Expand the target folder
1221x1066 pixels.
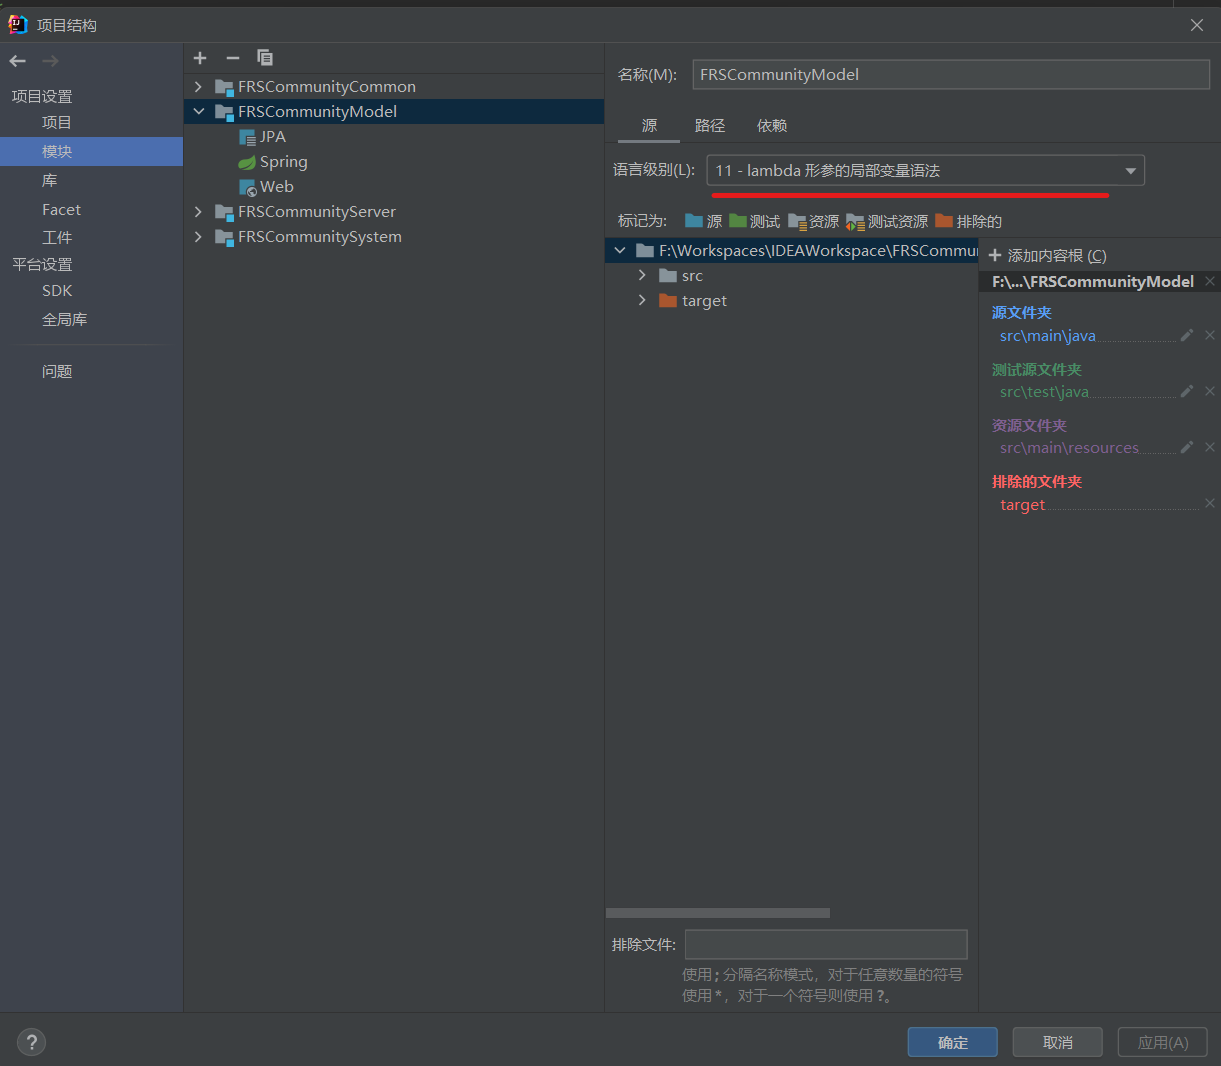pyautogui.click(x=642, y=300)
